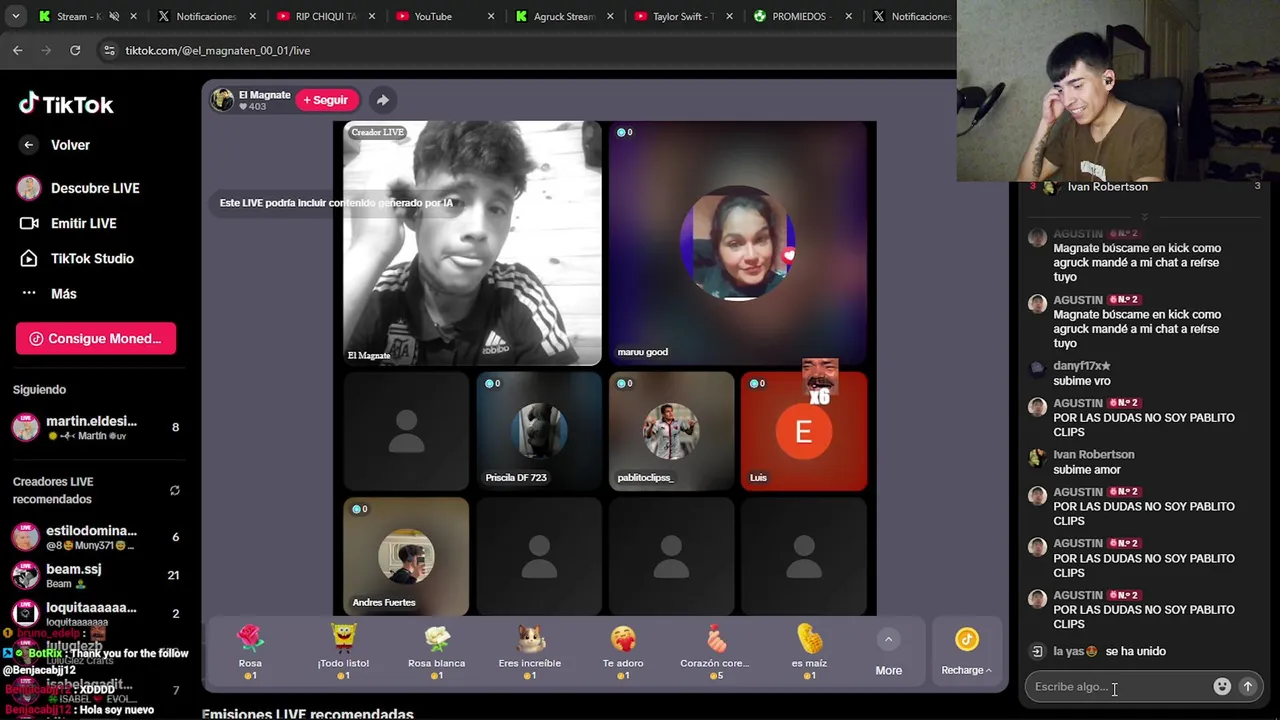Click the TikTok logo
1280x720 pixels.
point(66,104)
